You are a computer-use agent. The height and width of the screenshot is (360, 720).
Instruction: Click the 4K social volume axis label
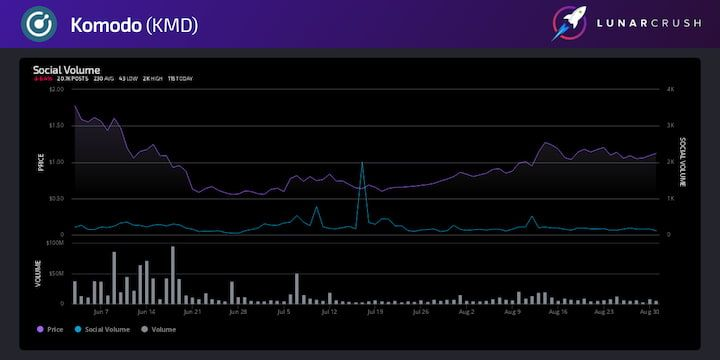[670, 89]
